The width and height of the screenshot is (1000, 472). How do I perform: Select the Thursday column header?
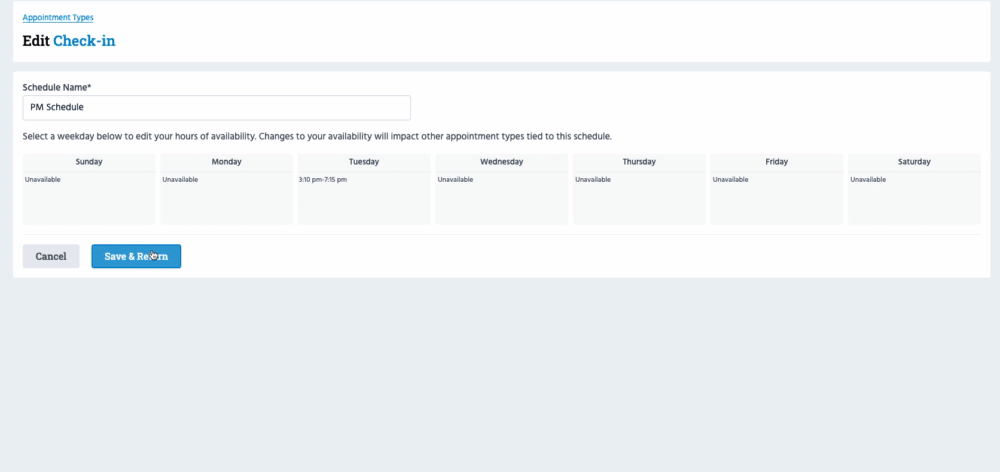(639, 161)
